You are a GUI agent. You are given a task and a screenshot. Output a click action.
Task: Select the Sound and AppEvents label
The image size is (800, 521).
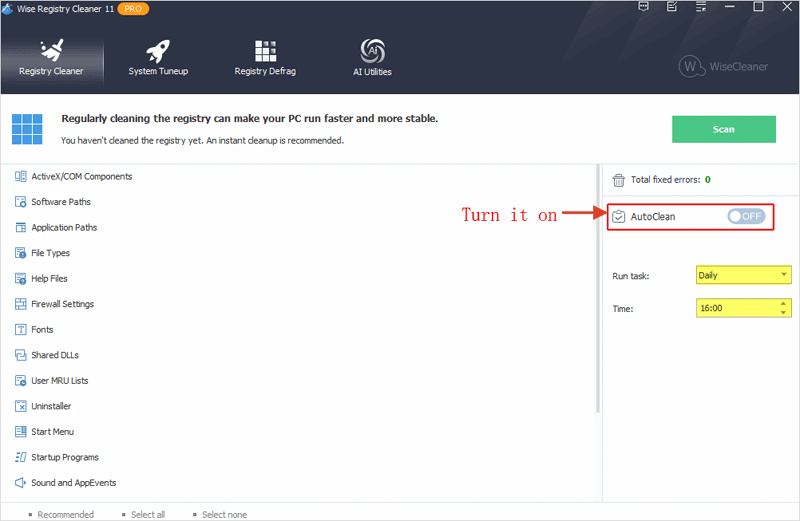[74, 483]
